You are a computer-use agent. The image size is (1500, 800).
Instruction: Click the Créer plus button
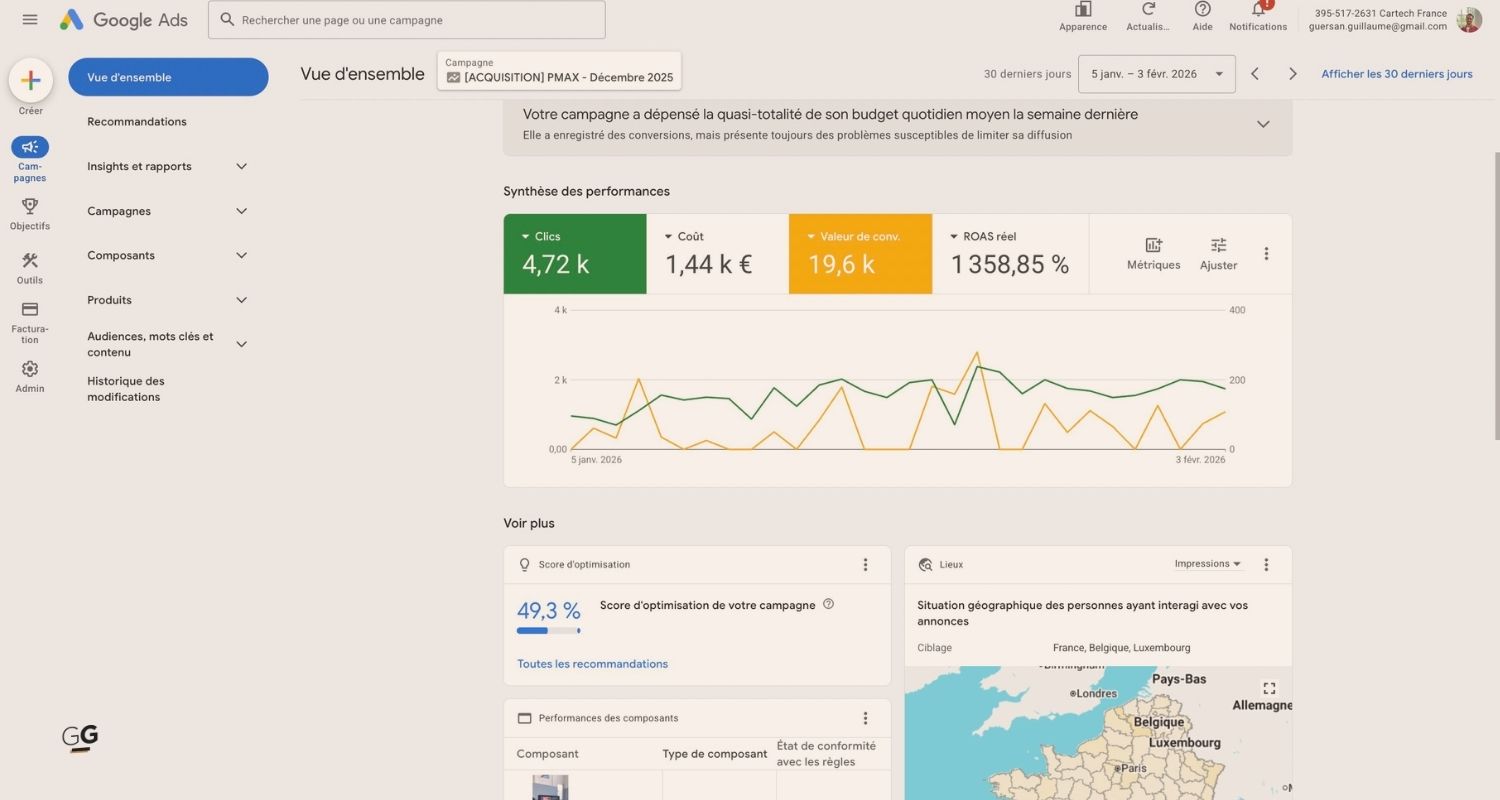click(30, 79)
